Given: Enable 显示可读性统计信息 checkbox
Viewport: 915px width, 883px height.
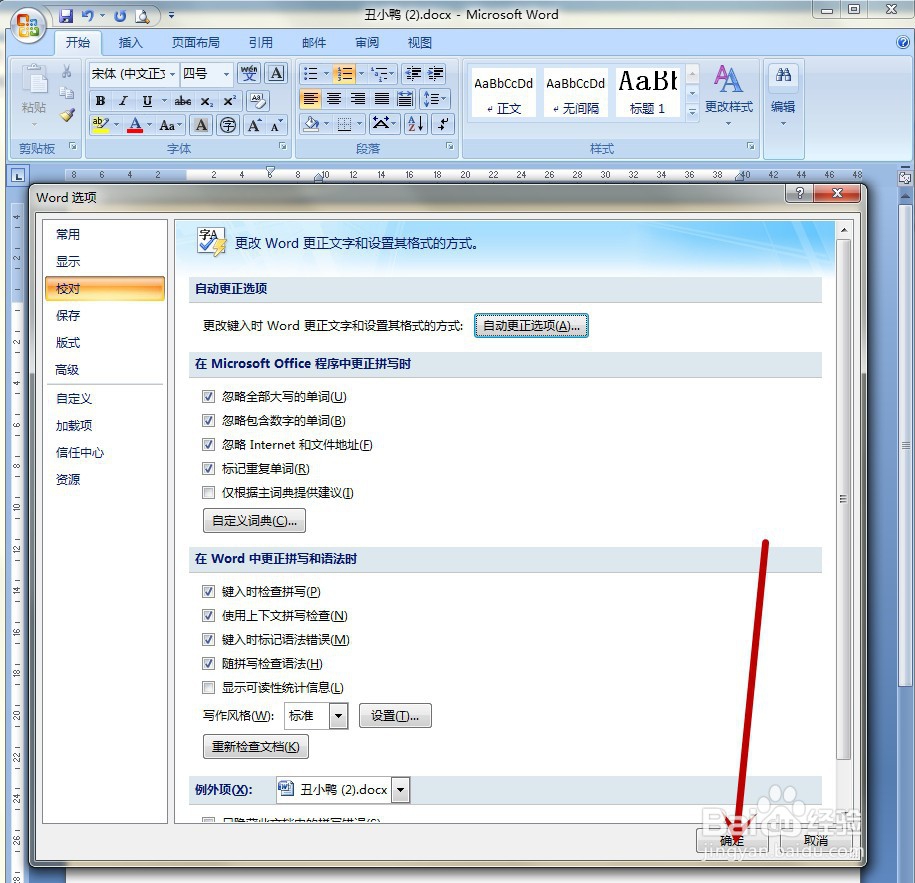Looking at the screenshot, I should (x=208, y=687).
